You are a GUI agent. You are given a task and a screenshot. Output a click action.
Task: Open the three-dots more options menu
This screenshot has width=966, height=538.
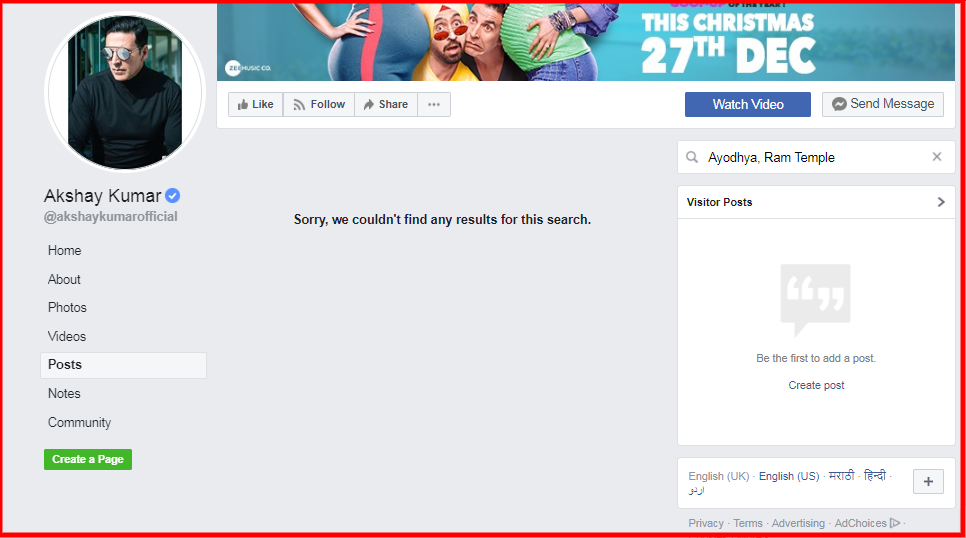click(434, 104)
